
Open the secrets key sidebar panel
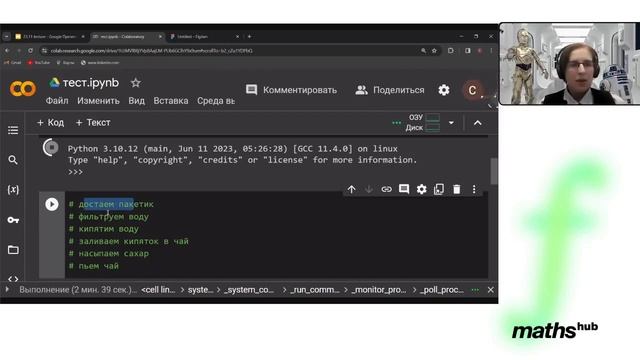[x=13, y=220]
